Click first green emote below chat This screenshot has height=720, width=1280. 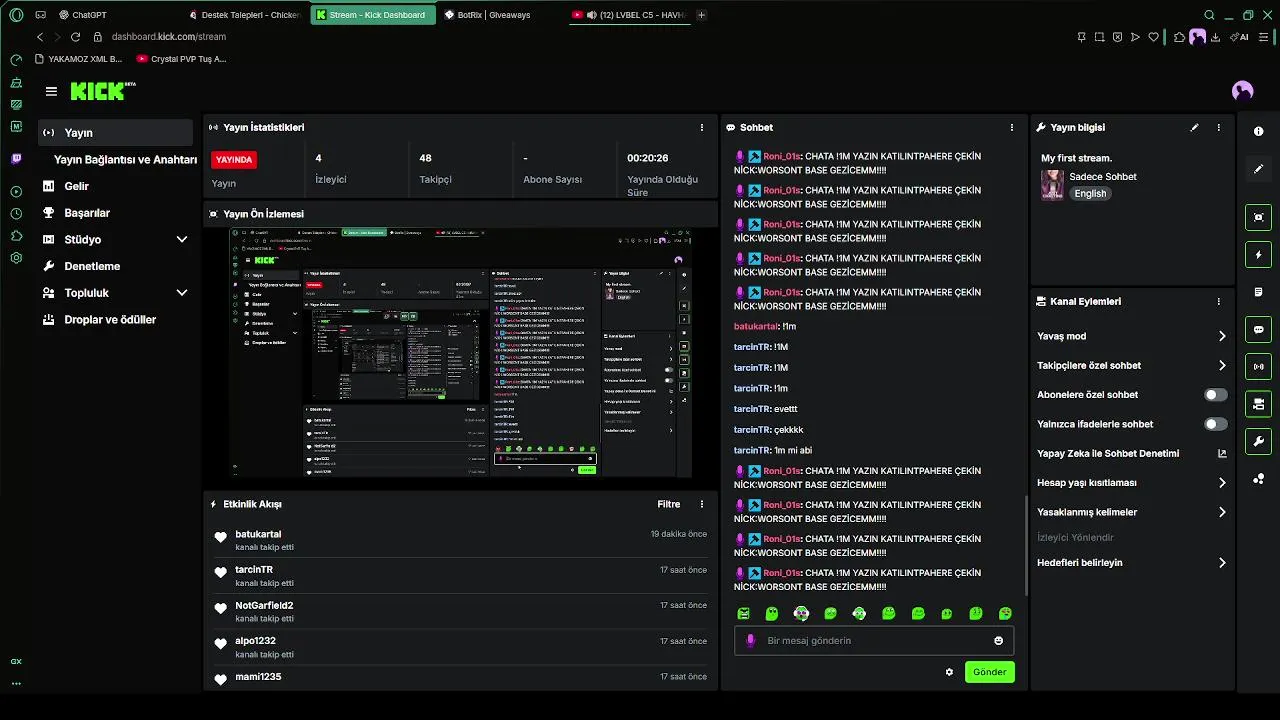pyautogui.click(x=743, y=613)
